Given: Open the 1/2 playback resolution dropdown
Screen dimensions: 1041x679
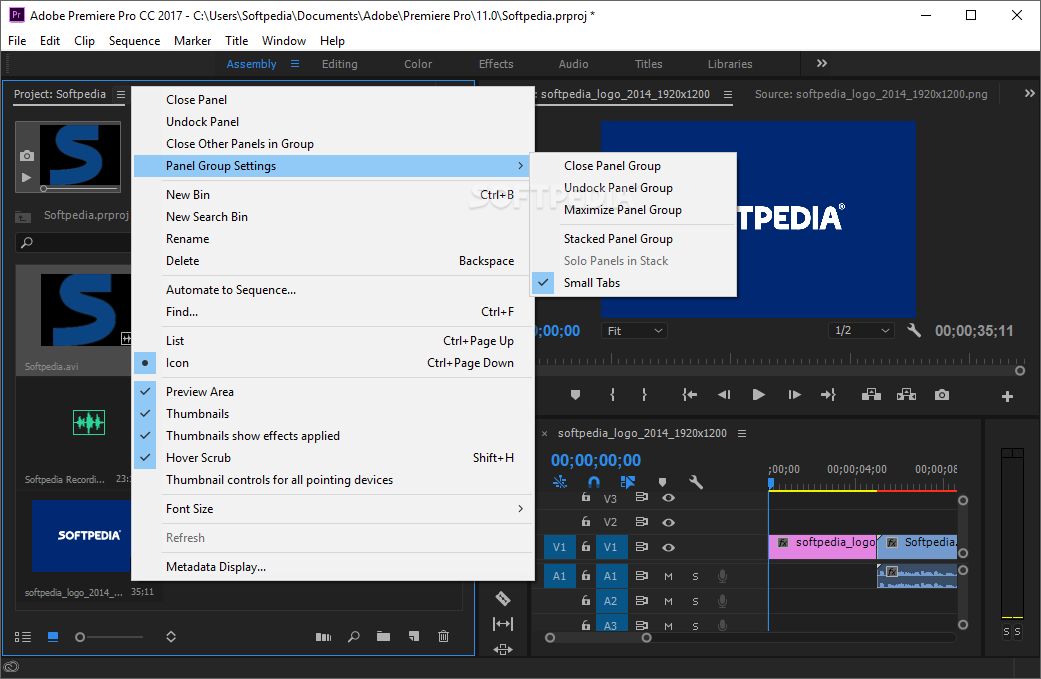Looking at the screenshot, I should pyautogui.click(x=861, y=331).
